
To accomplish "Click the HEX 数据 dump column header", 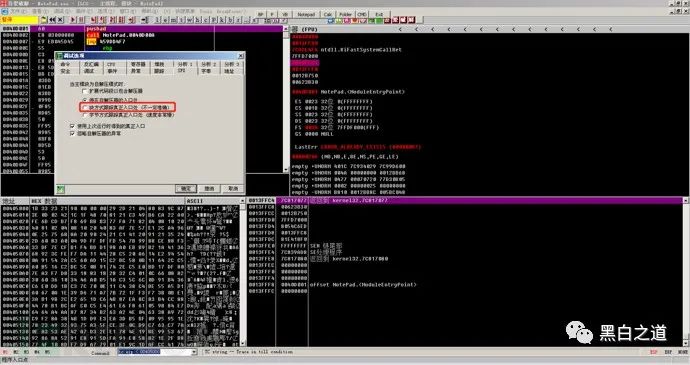I will (x=107, y=201).
